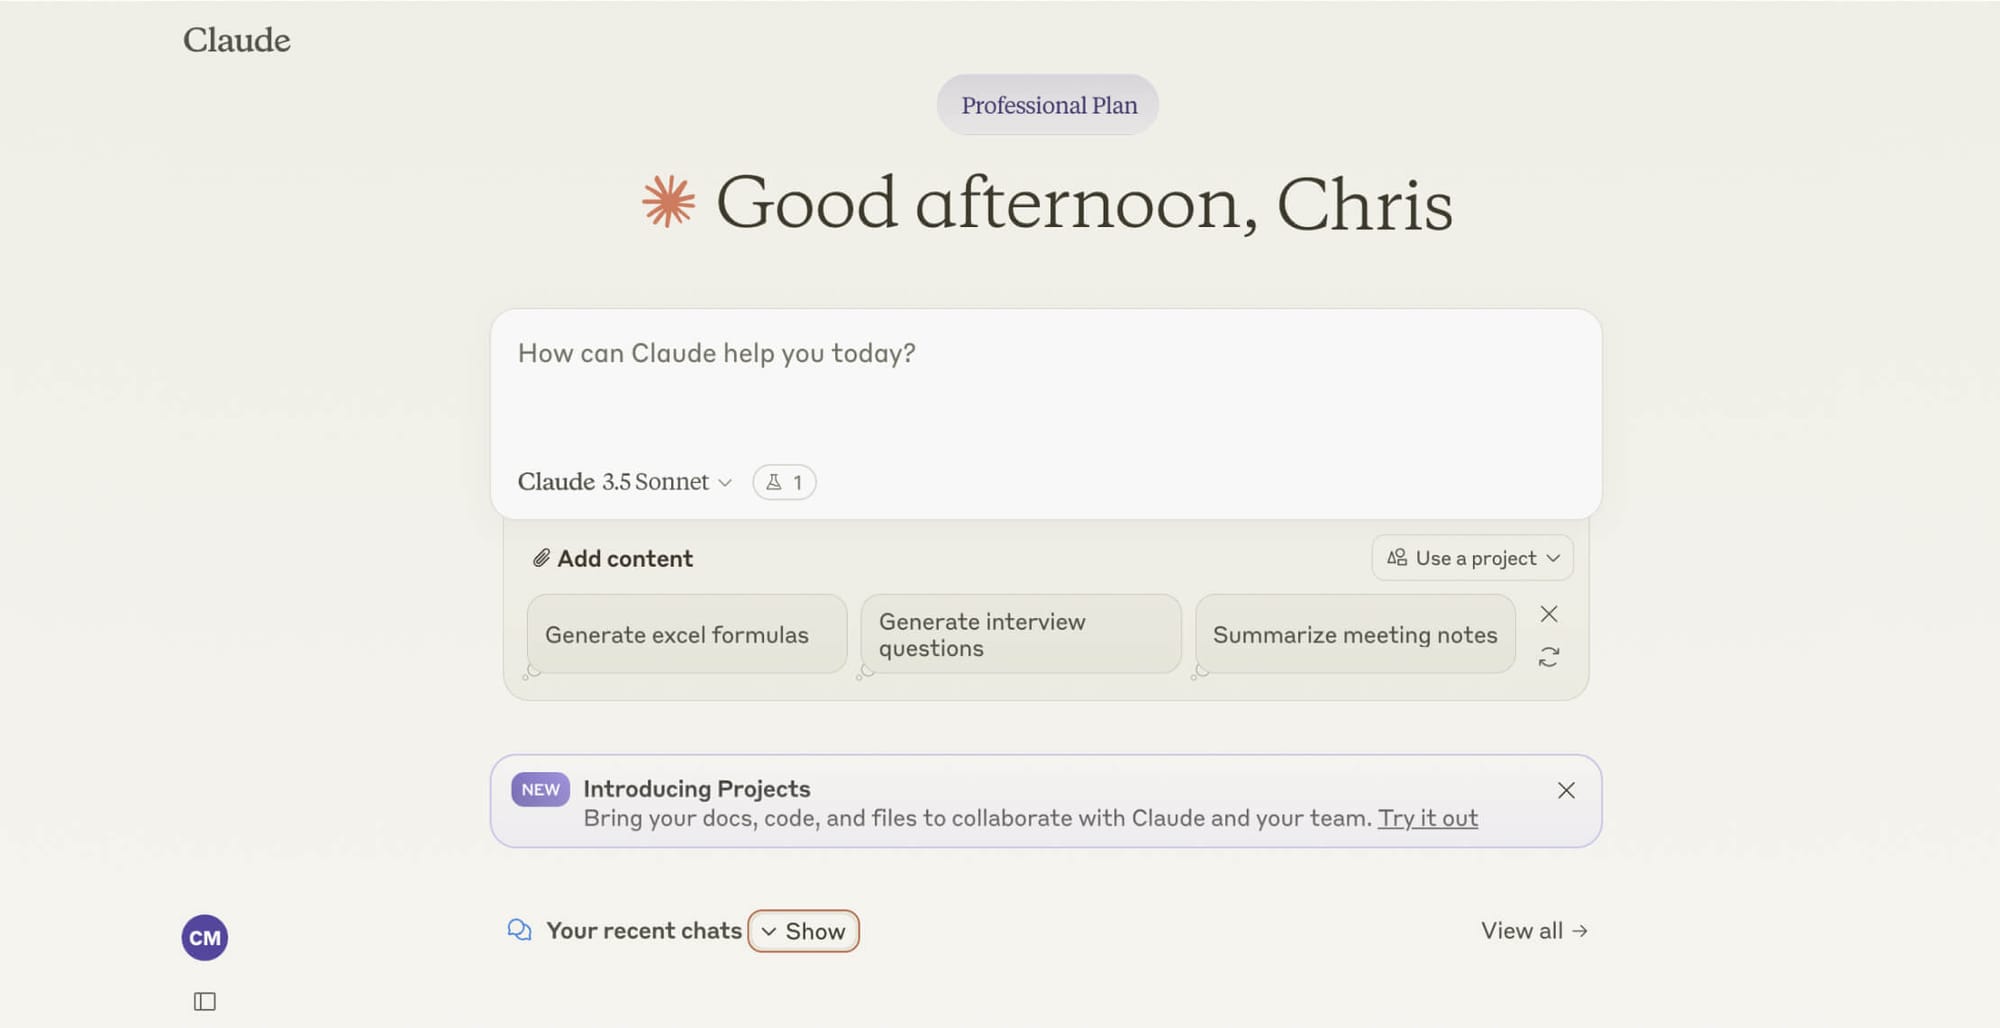Select the flask experiments icon showing 1
The height and width of the screenshot is (1028, 2000).
(x=784, y=482)
